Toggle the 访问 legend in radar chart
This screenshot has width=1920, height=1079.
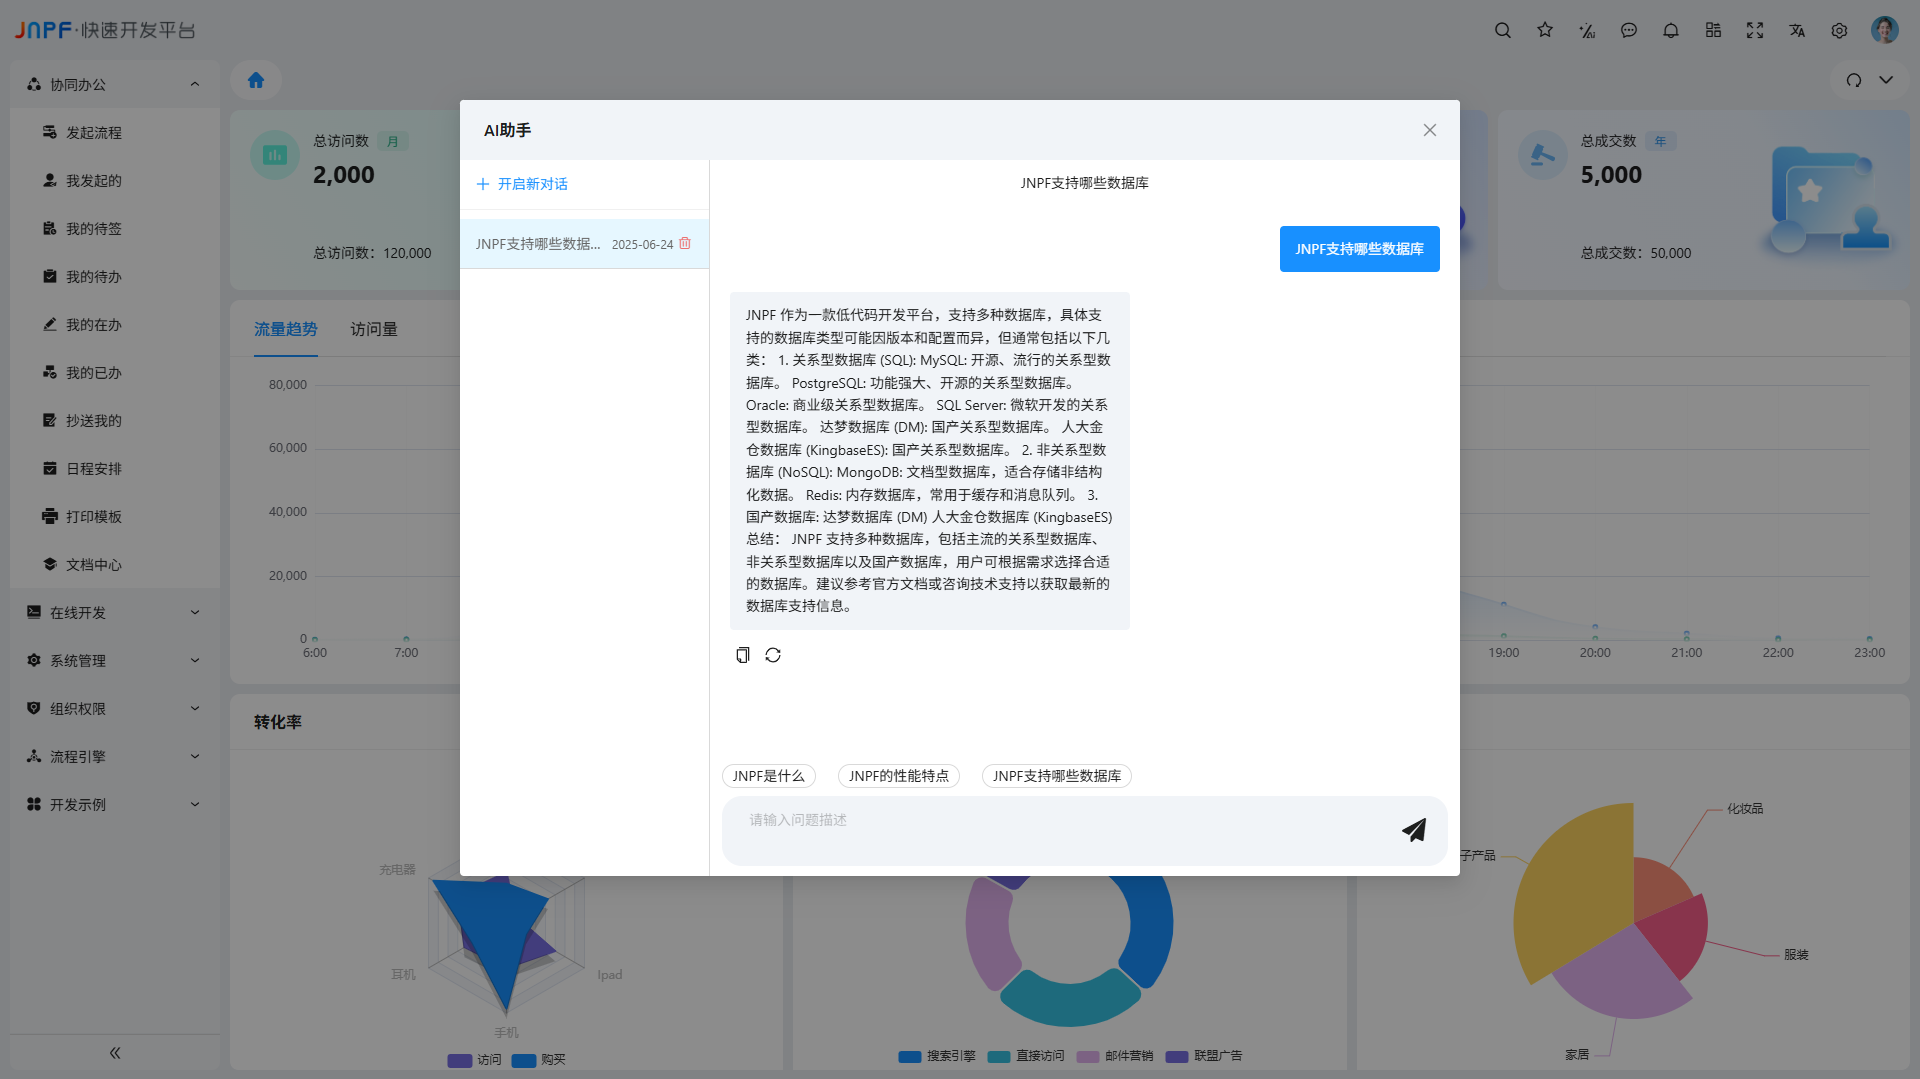click(474, 1060)
